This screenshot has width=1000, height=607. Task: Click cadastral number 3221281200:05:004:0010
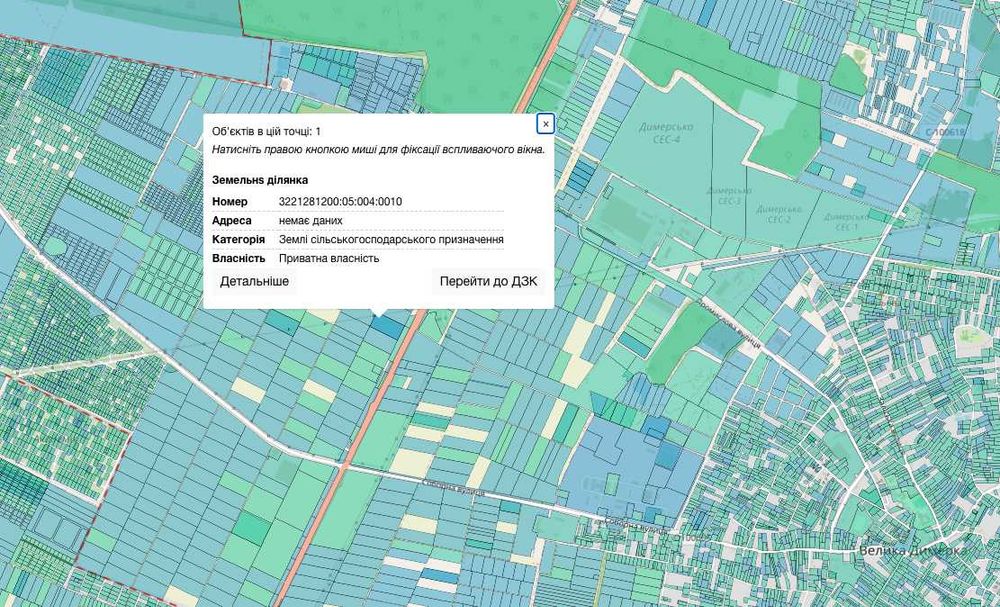[x=340, y=201]
